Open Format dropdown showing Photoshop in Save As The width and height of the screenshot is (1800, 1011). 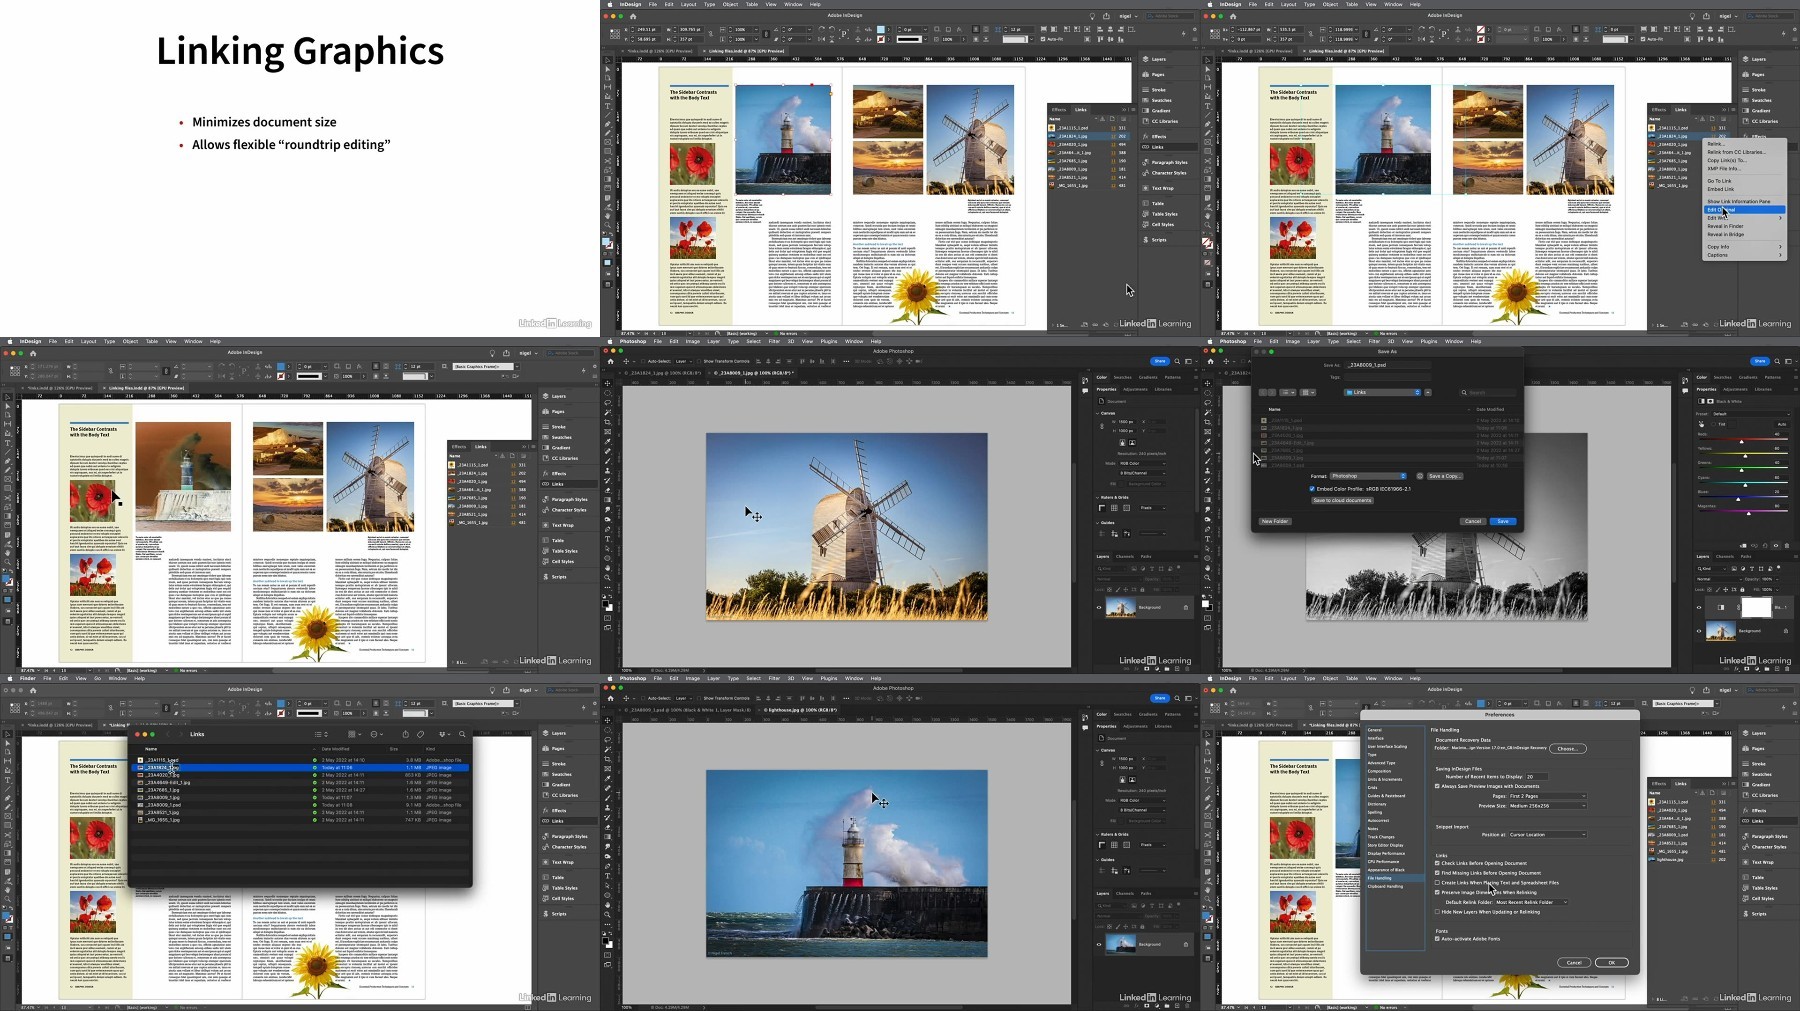click(1368, 476)
